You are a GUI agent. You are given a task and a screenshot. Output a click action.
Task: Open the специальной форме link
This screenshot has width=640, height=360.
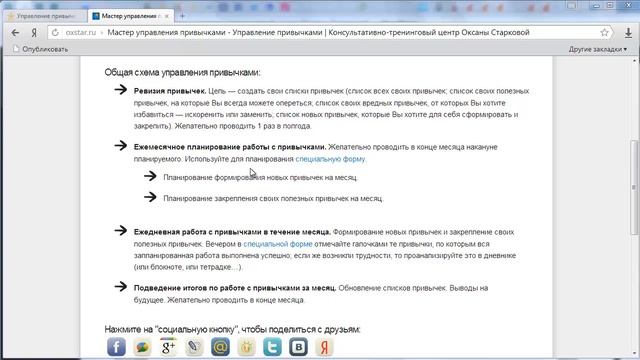[x=278, y=244]
